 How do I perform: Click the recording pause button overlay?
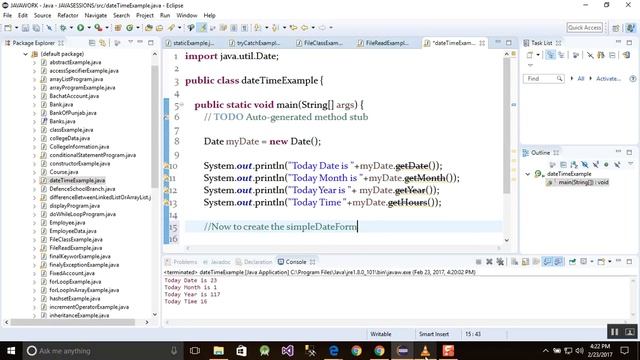click(614, 332)
